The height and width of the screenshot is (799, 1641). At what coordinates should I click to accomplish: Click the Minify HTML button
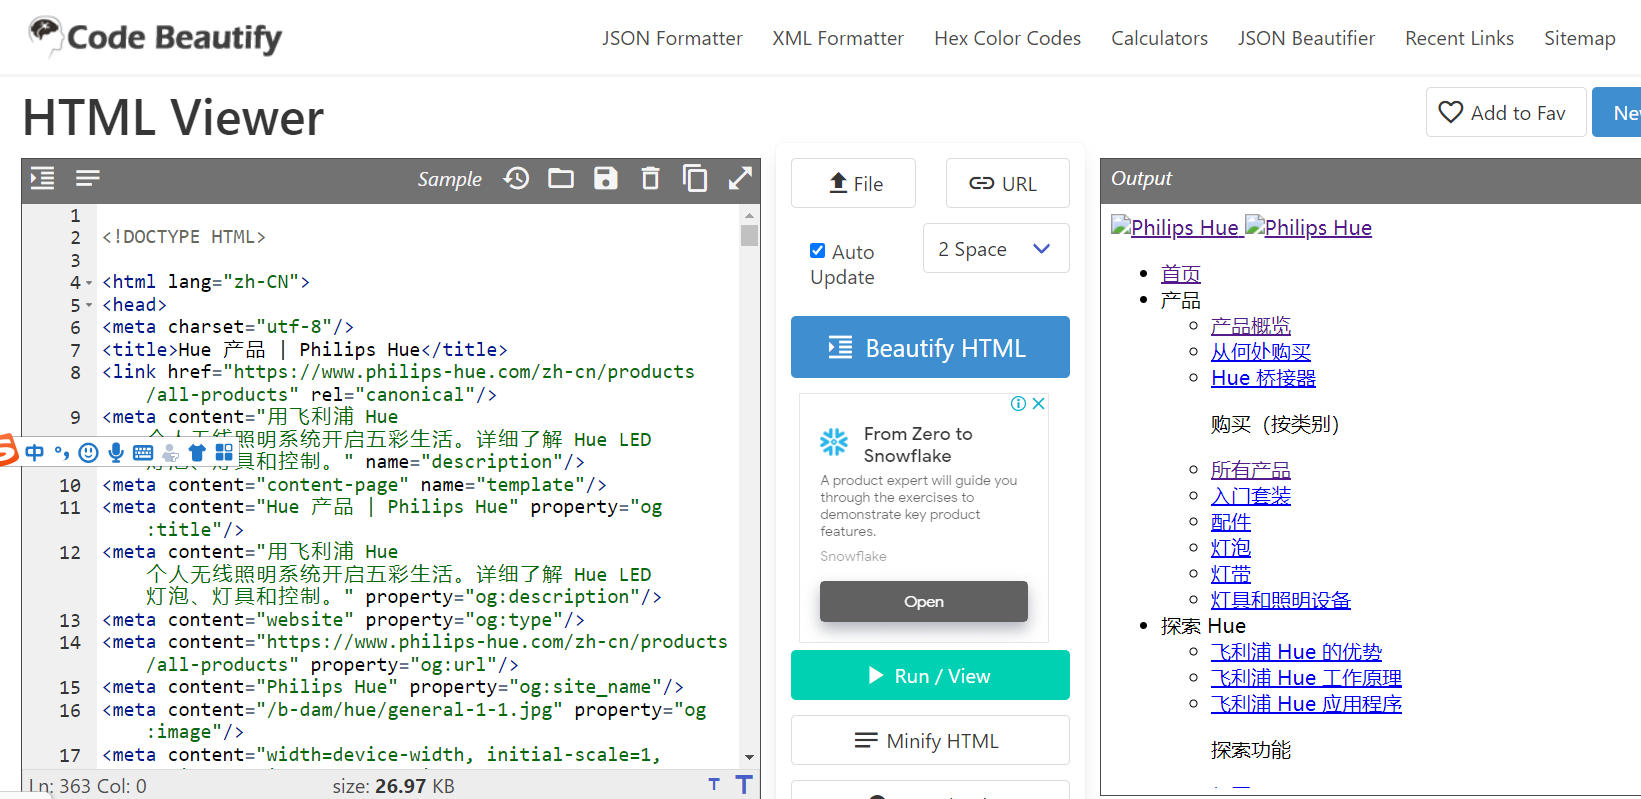click(x=930, y=740)
